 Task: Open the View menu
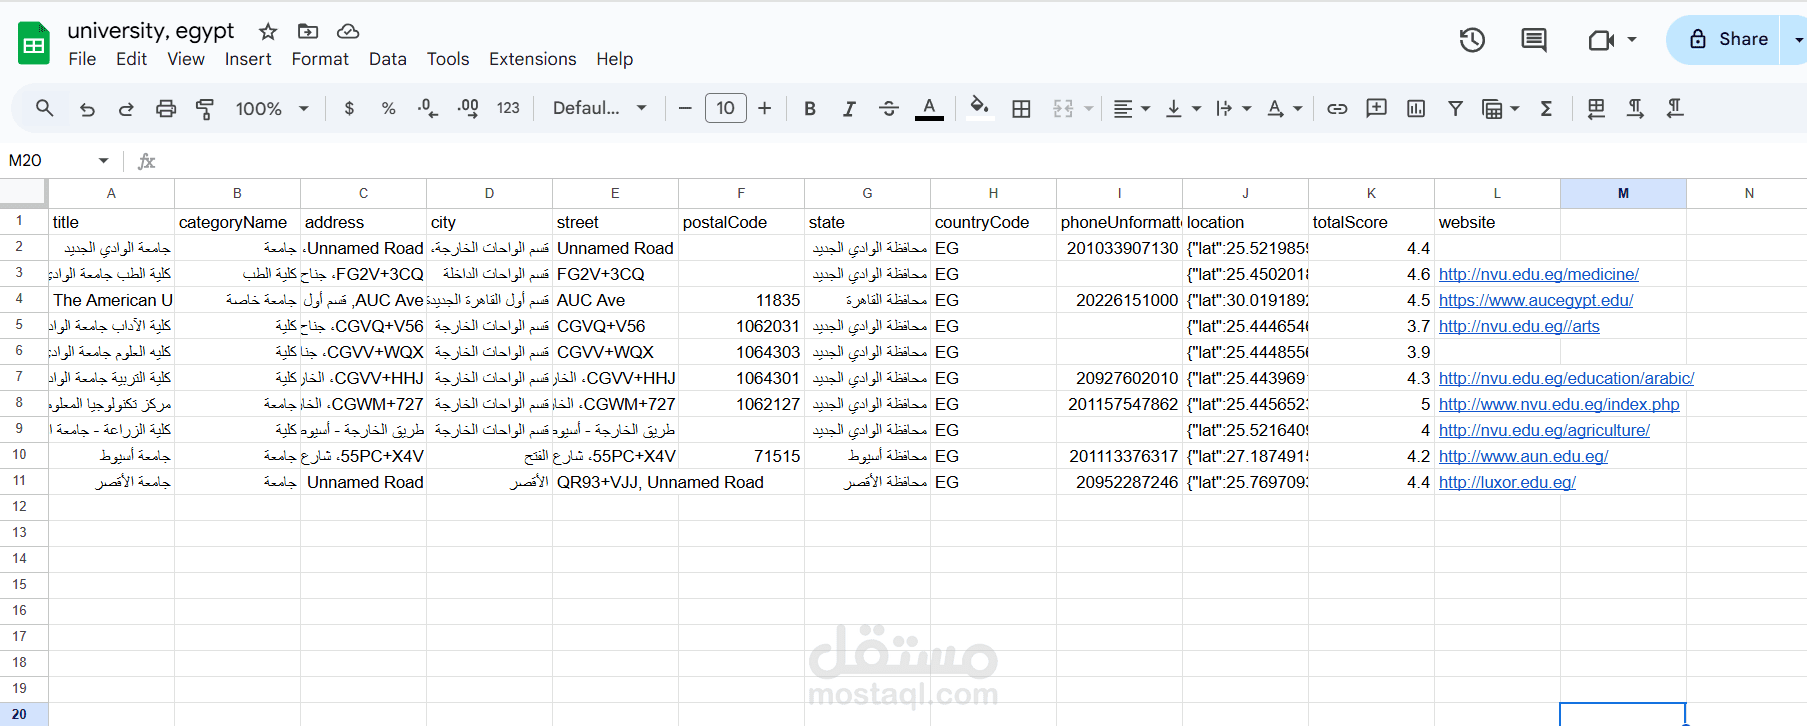pyautogui.click(x=186, y=59)
